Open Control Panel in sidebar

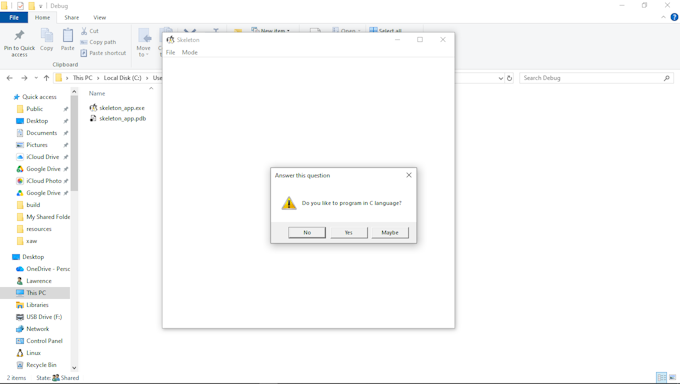tap(39, 341)
